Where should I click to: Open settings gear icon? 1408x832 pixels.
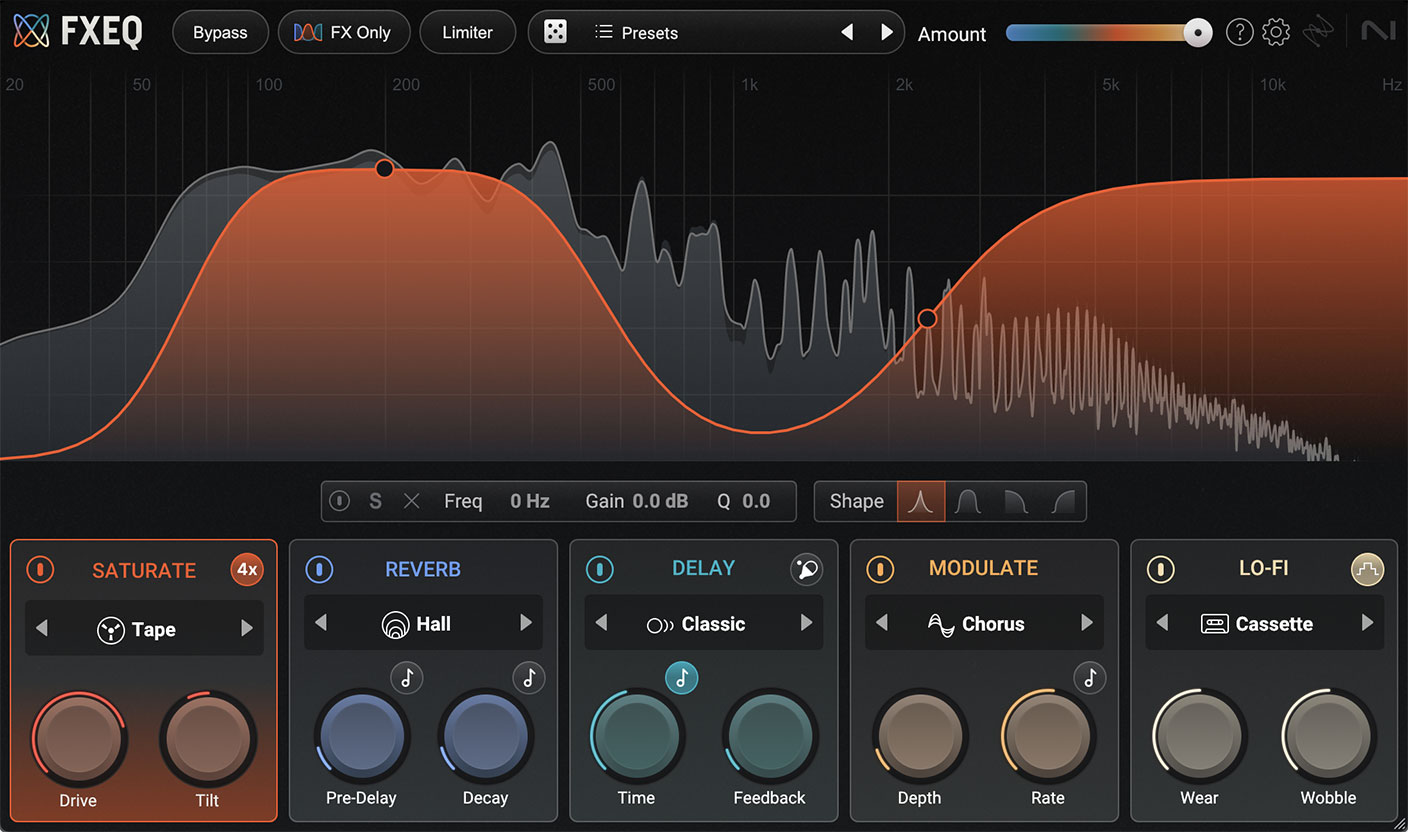(x=1276, y=33)
